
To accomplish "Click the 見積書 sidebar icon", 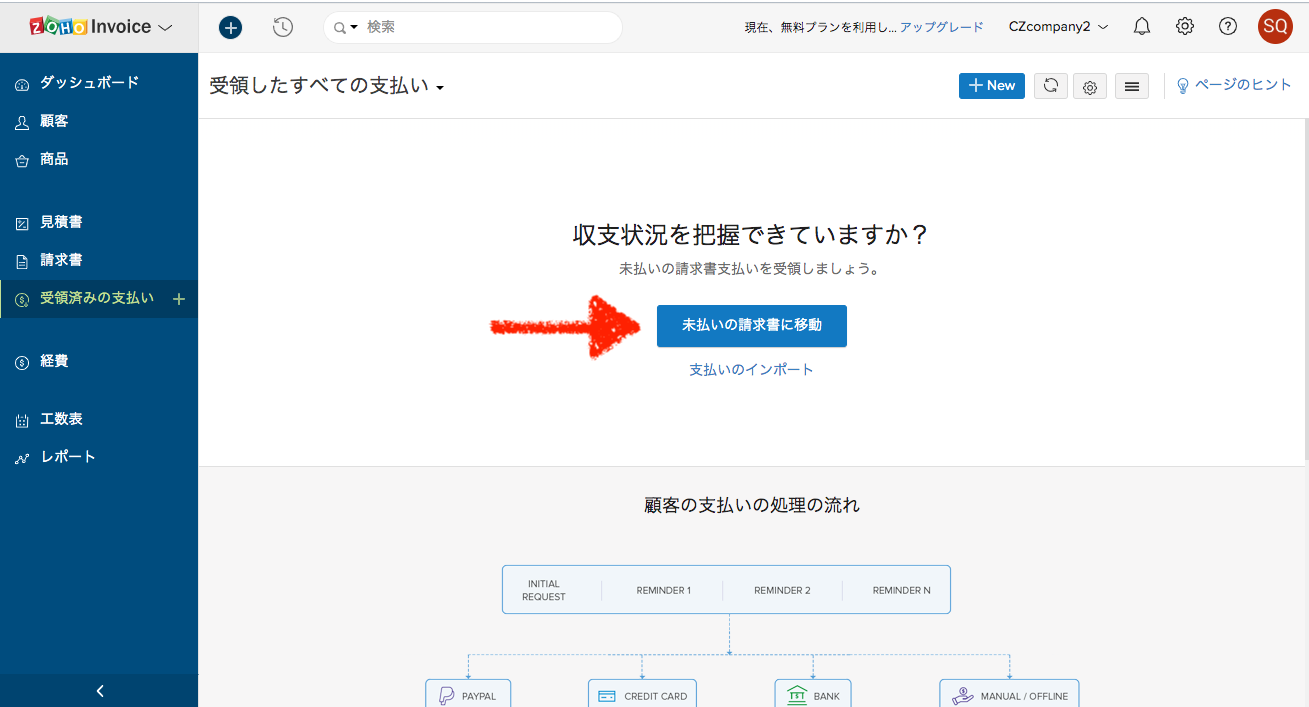I will coord(22,223).
